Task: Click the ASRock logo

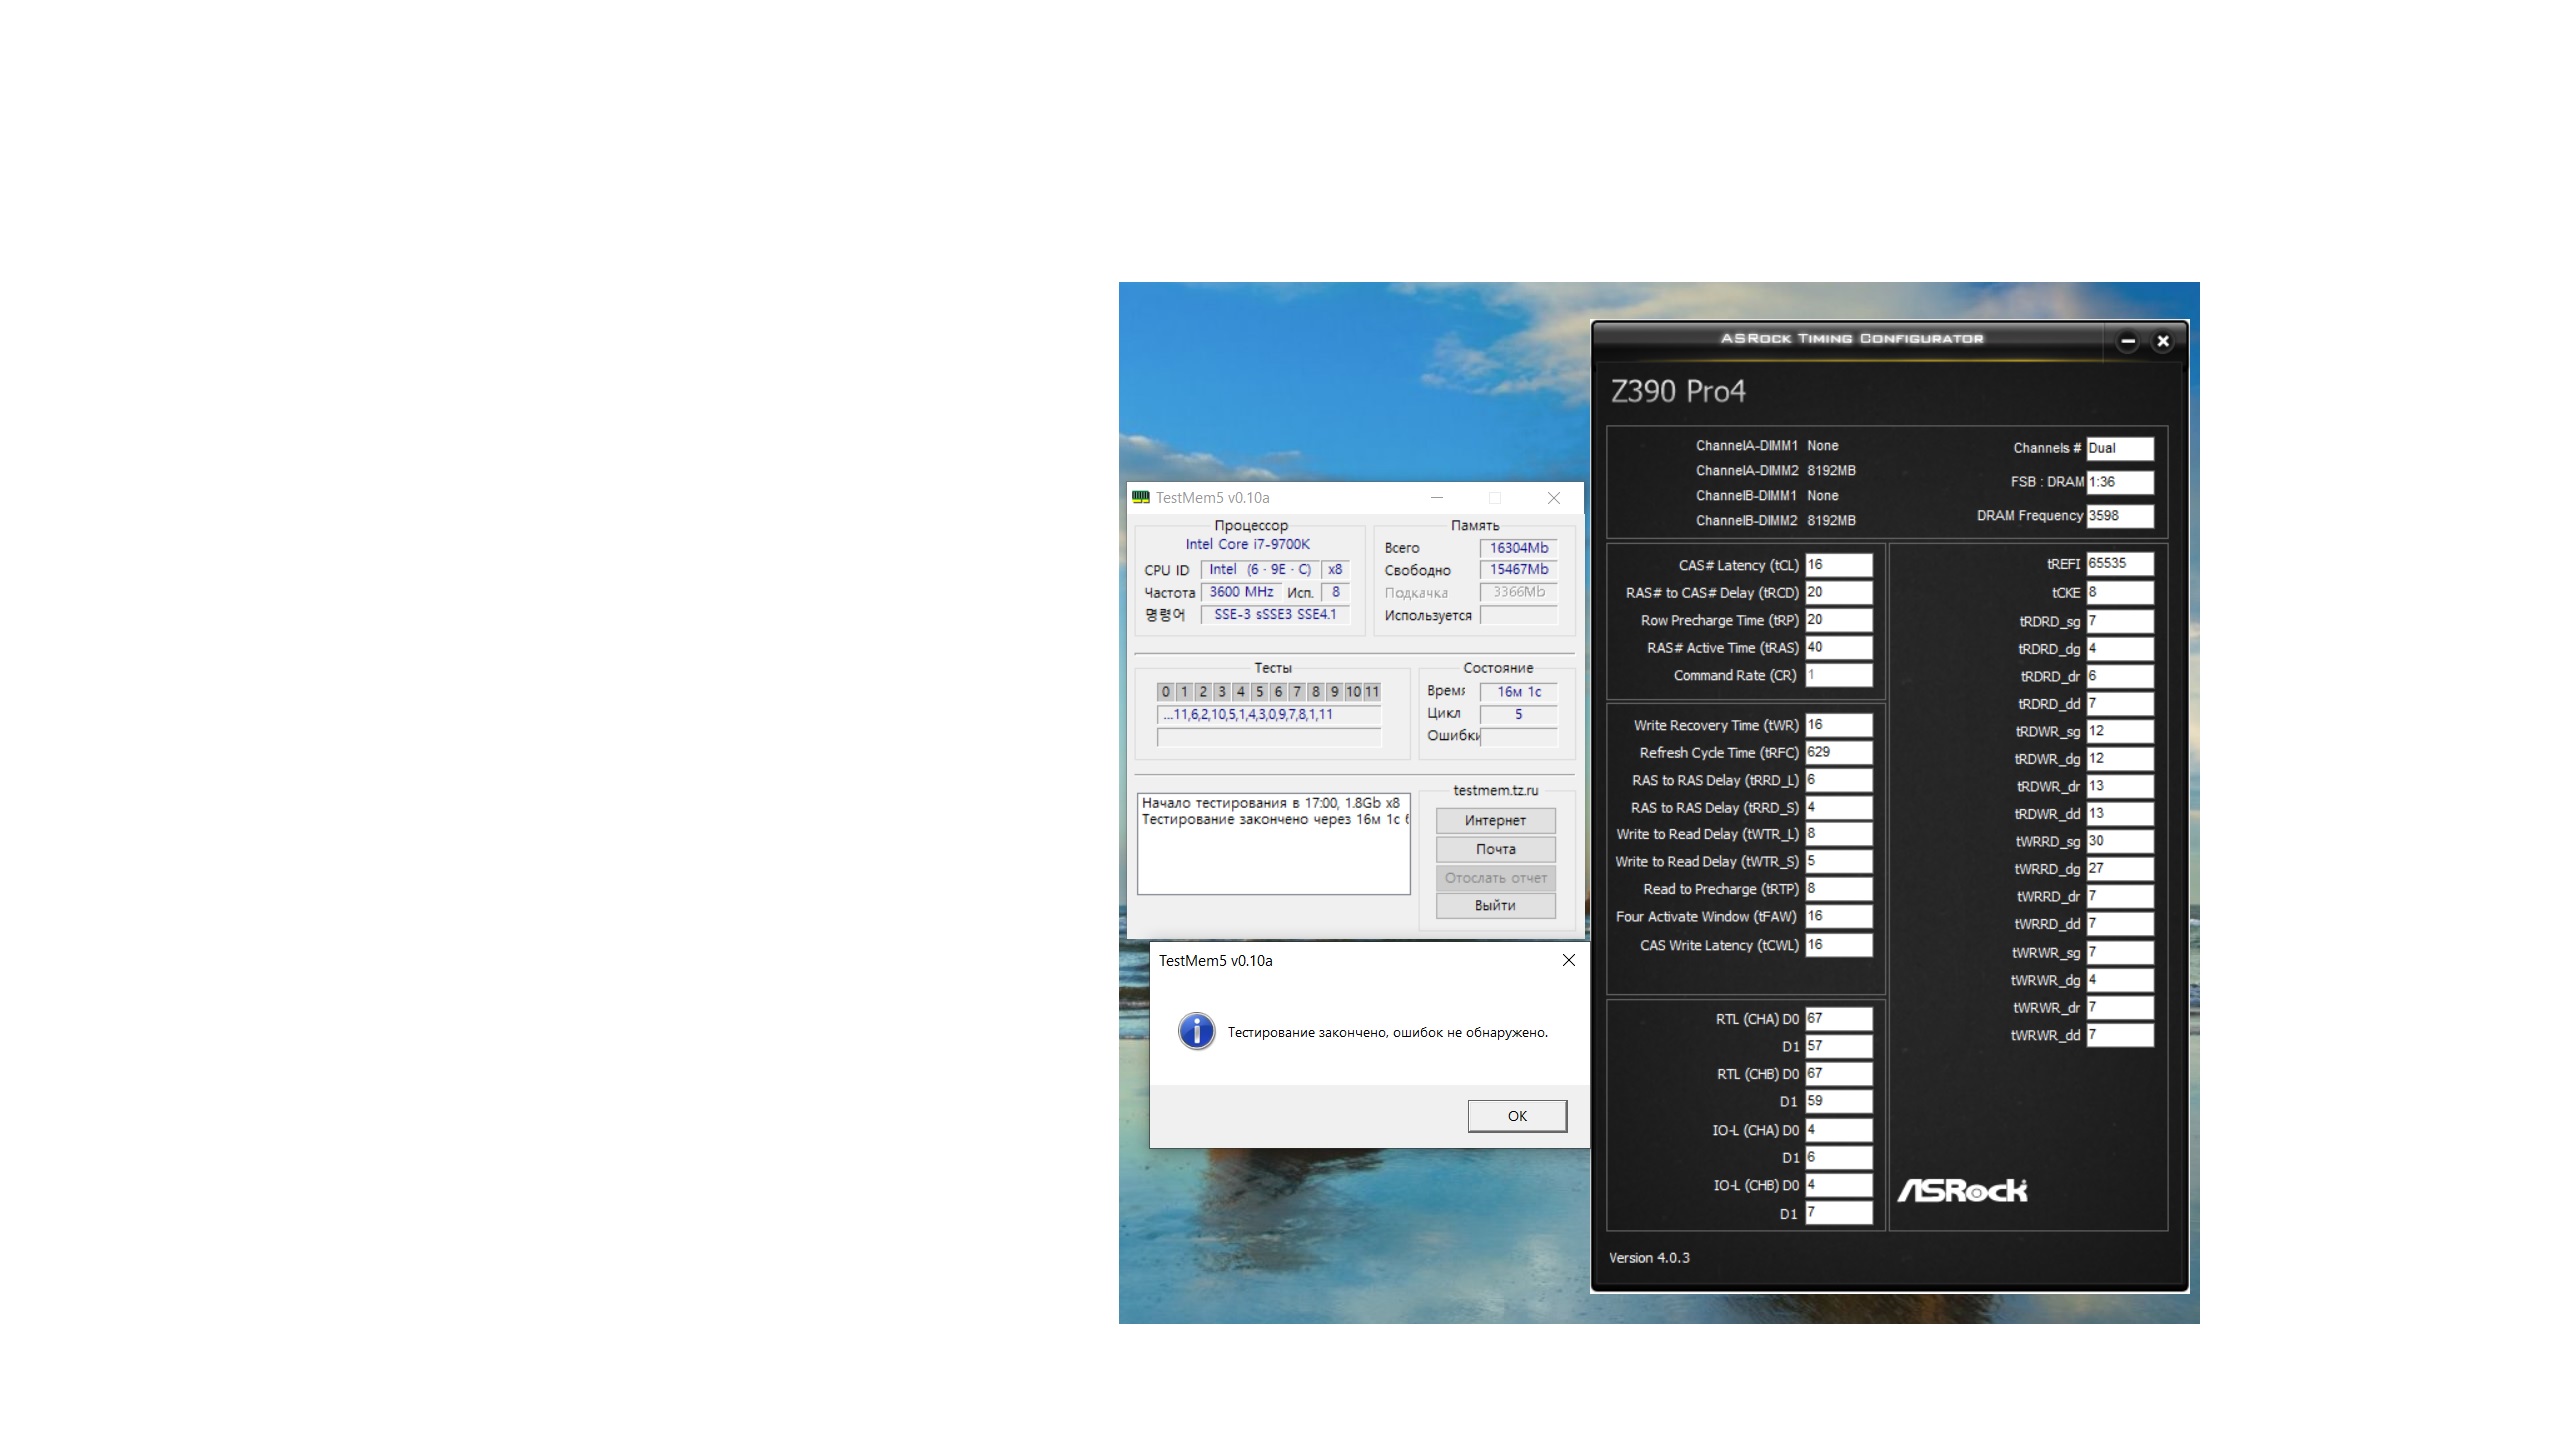Action: (1961, 1190)
